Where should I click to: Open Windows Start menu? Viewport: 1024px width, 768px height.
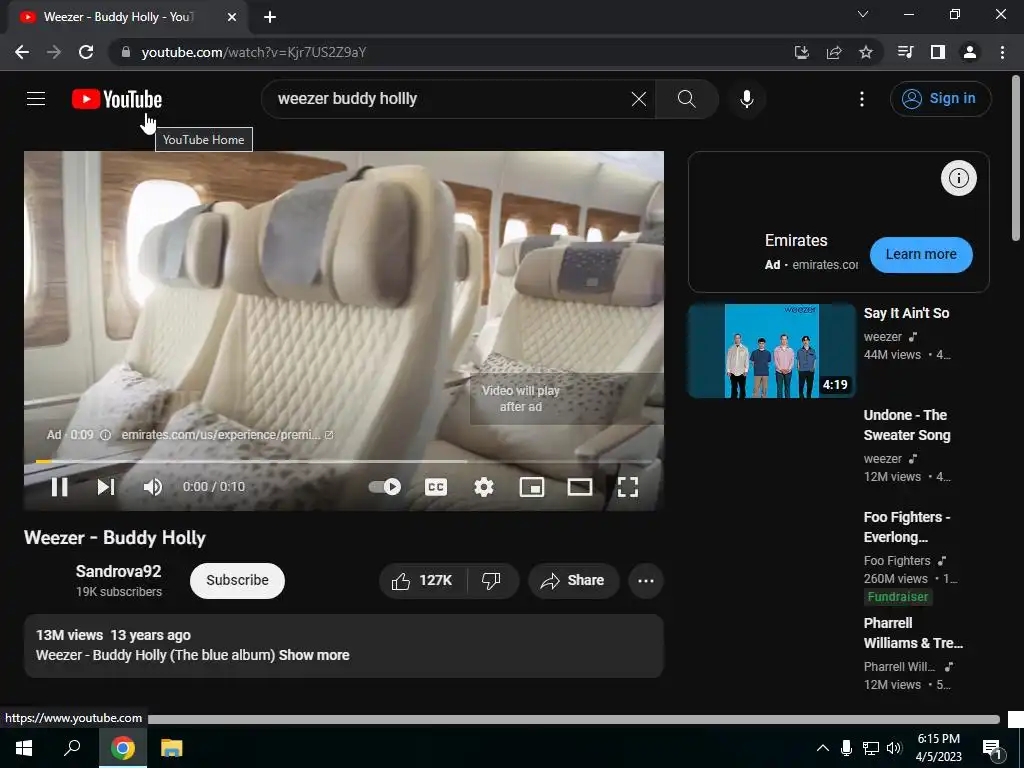pos(24,748)
